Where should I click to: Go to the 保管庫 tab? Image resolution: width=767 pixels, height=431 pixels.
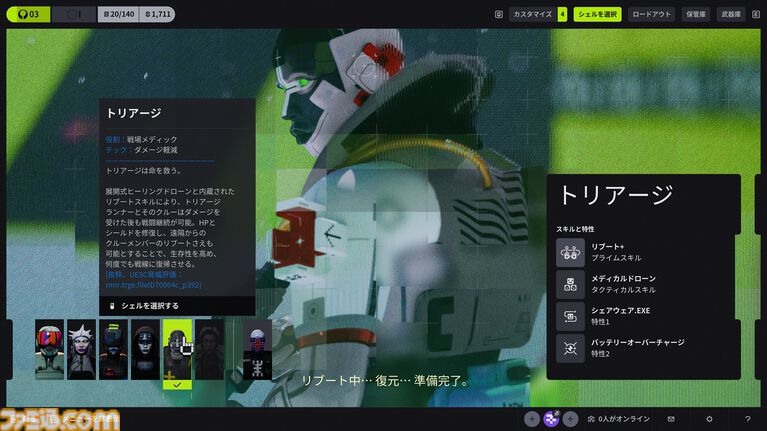[x=696, y=14]
